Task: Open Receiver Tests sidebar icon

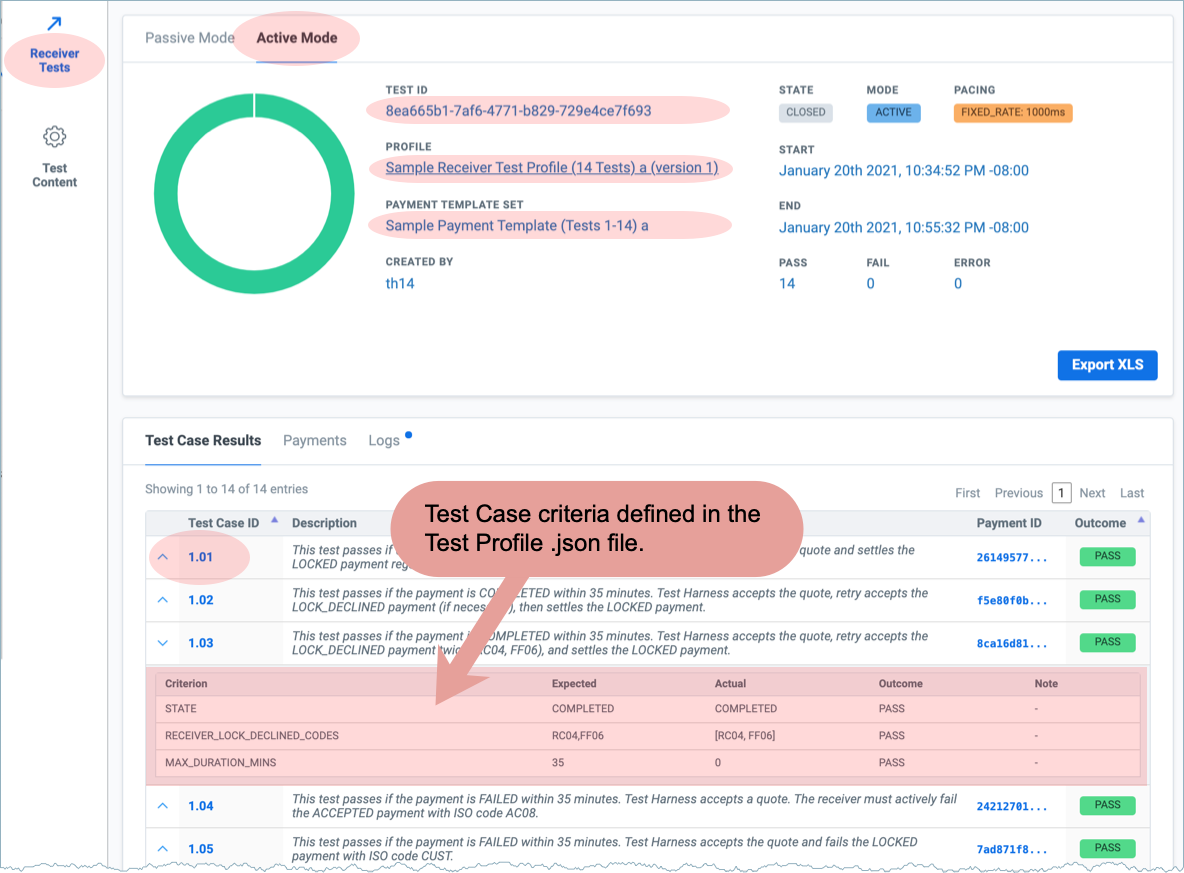Action: coord(54,25)
